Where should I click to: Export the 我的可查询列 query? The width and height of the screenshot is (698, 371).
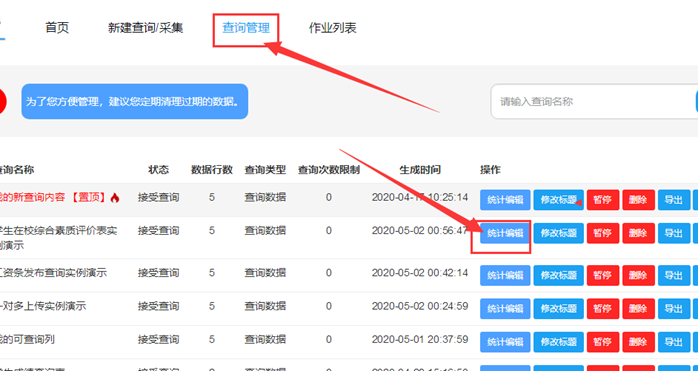tap(674, 342)
